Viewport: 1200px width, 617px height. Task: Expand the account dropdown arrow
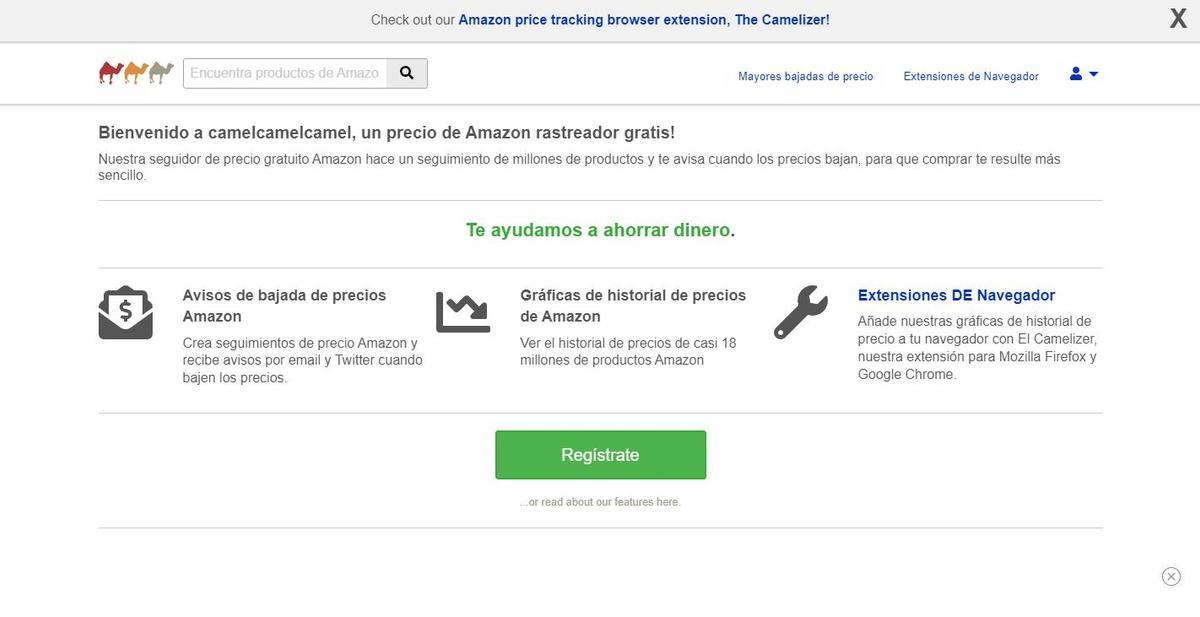coord(1093,74)
